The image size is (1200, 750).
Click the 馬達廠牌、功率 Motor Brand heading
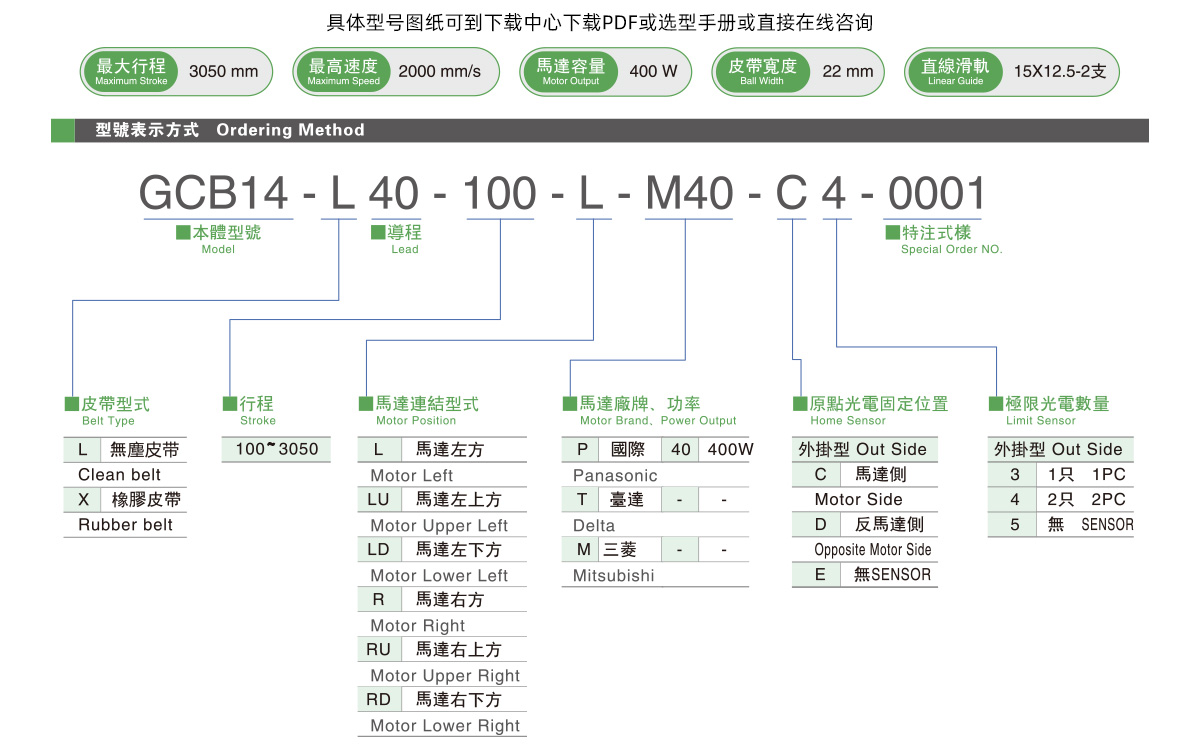coord(650,410)
